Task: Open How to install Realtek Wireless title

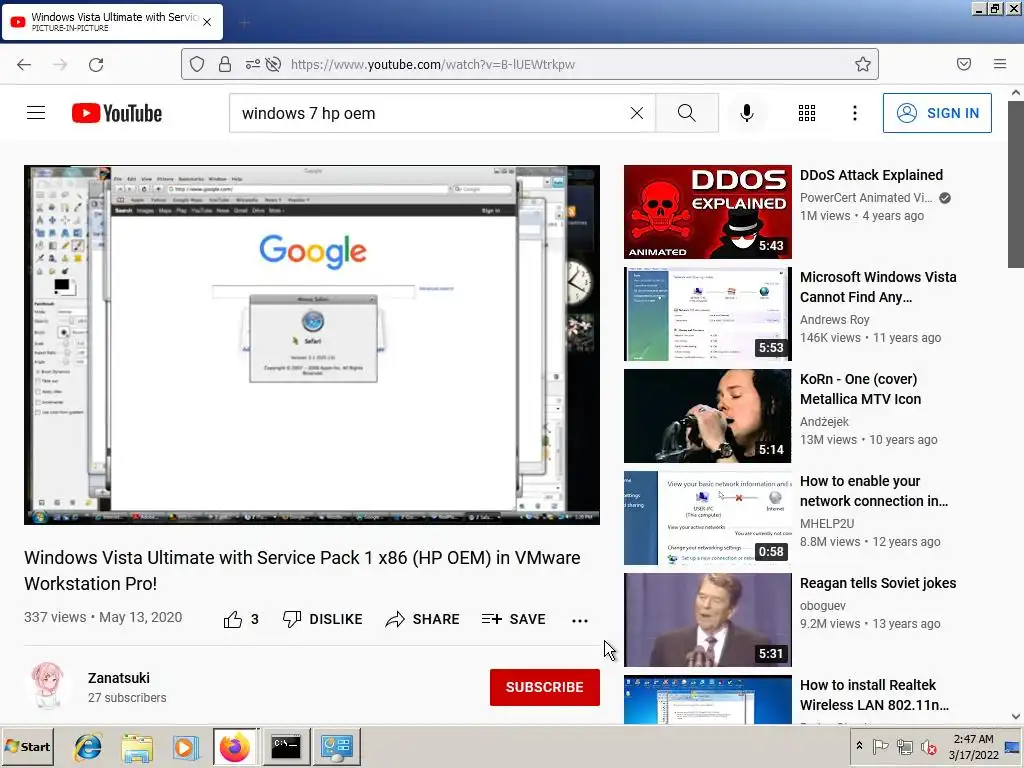Action: (874, 694)
